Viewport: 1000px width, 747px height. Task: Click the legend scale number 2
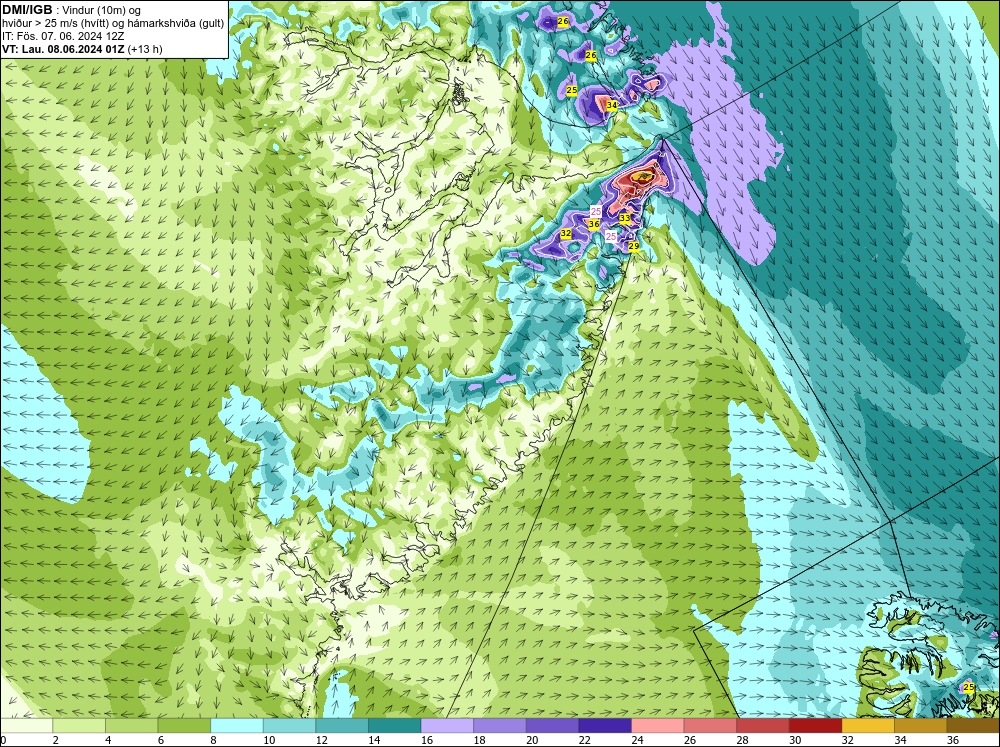pyautogui.click(x=55, y=740)
